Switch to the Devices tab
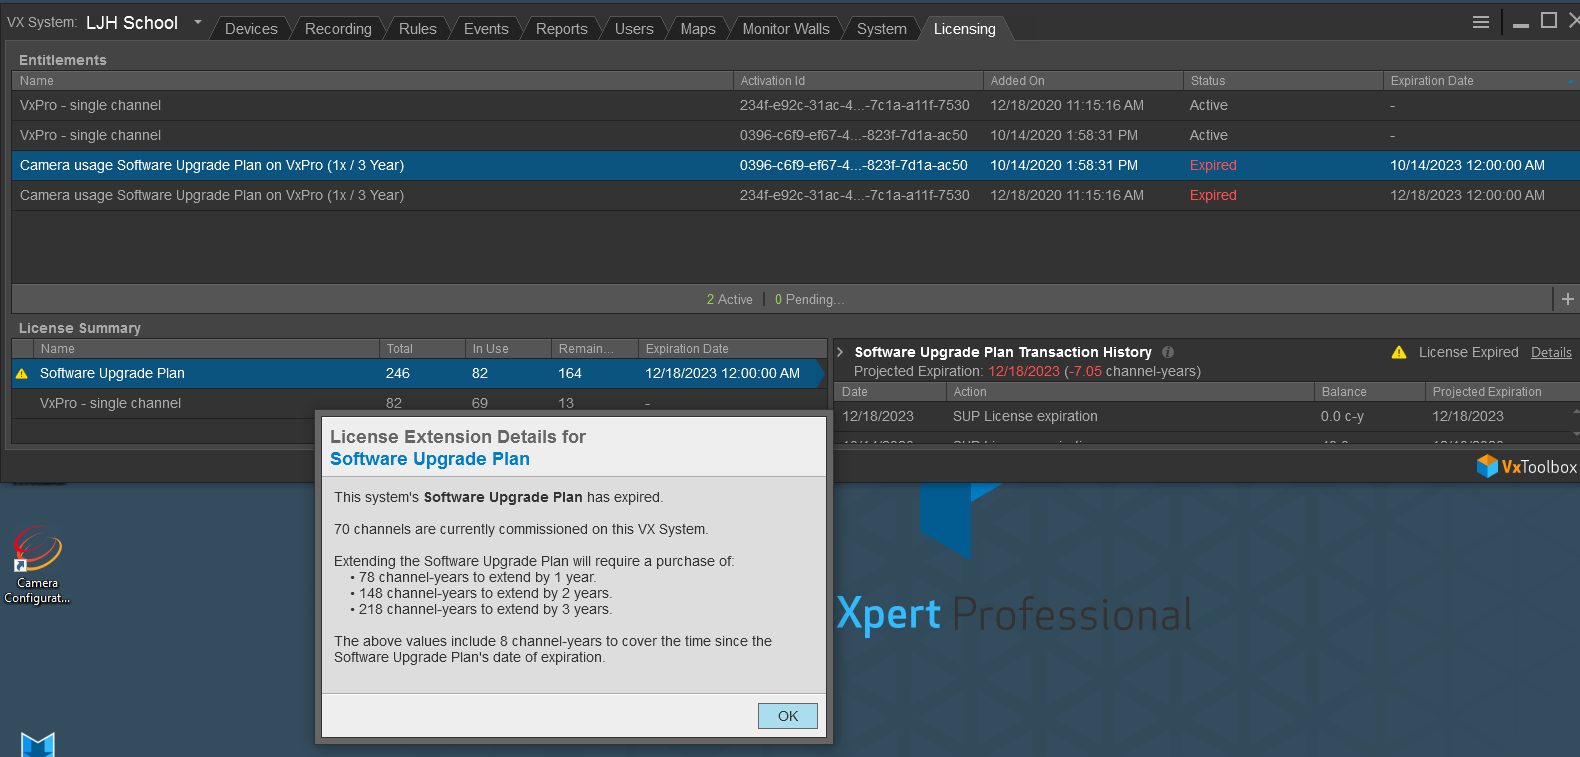 [x=251, y=29]
